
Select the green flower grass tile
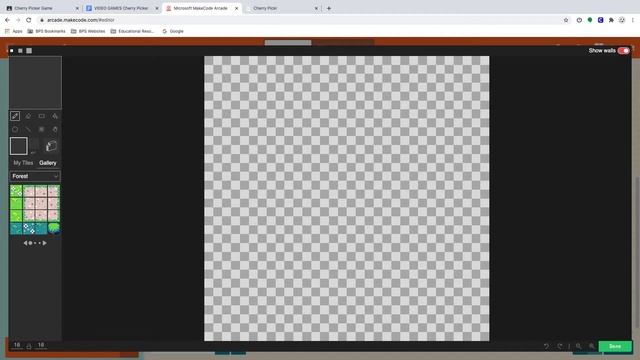pyautogui.click(x=16, y=191)
